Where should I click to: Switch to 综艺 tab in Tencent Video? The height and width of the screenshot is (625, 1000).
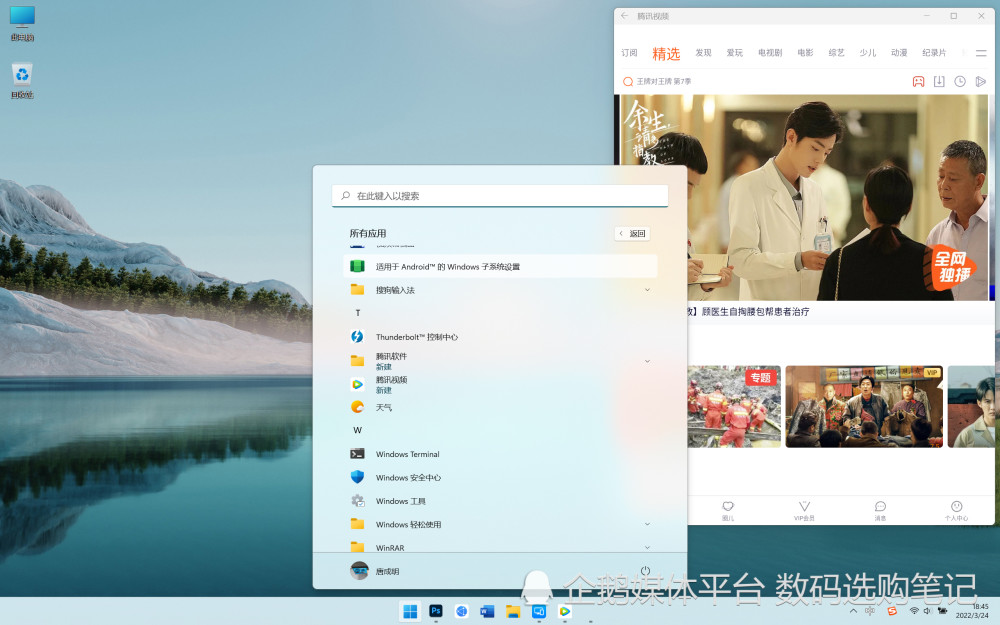pos(837,53)
